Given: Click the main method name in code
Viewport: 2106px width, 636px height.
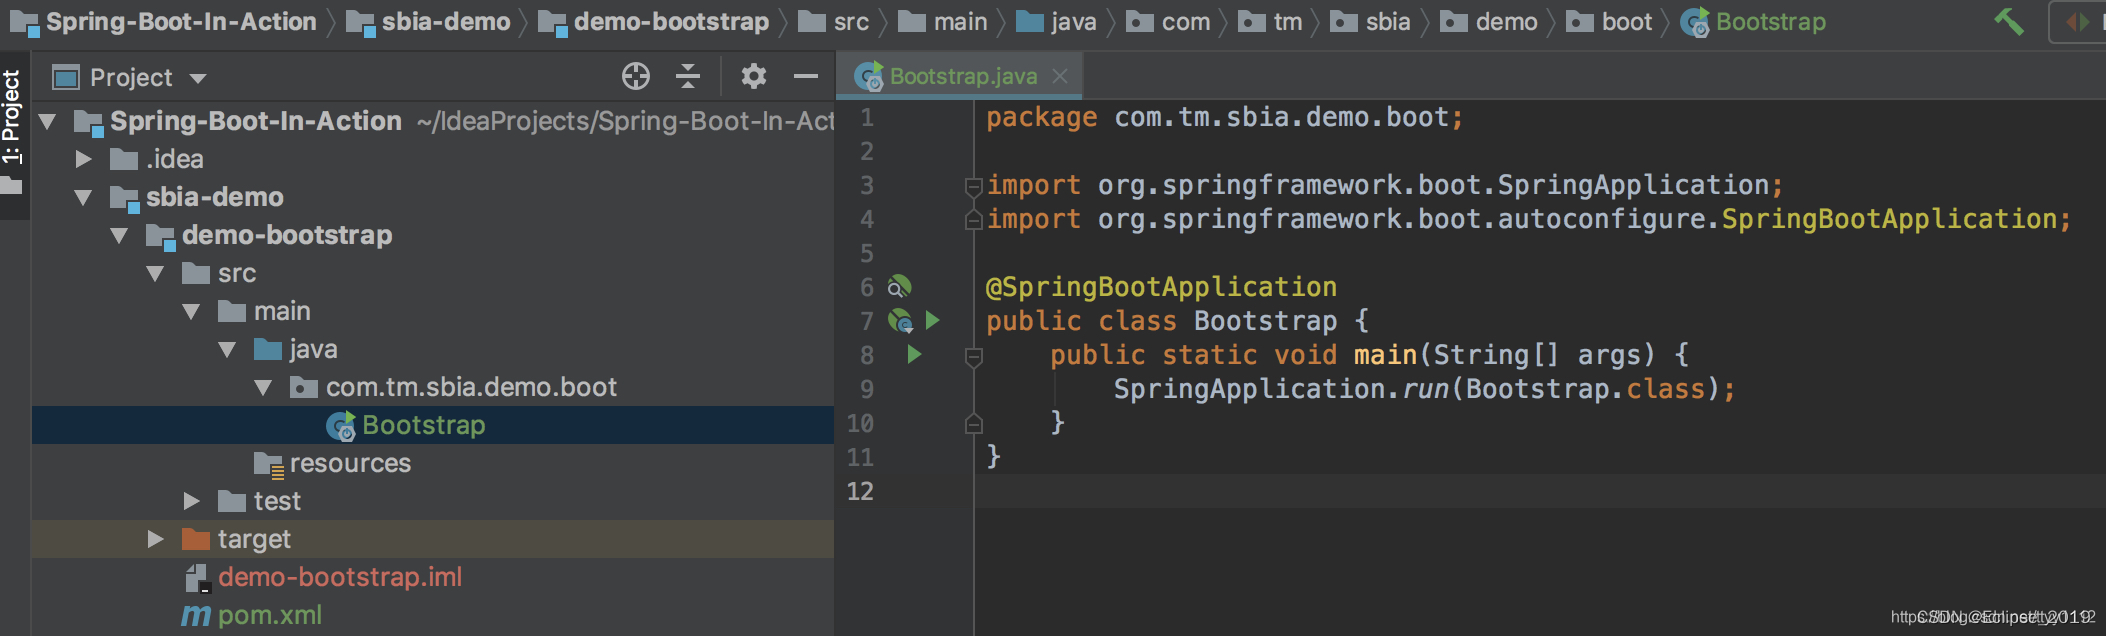Looking at the screenshot, I should click(x=1385, y=355).
